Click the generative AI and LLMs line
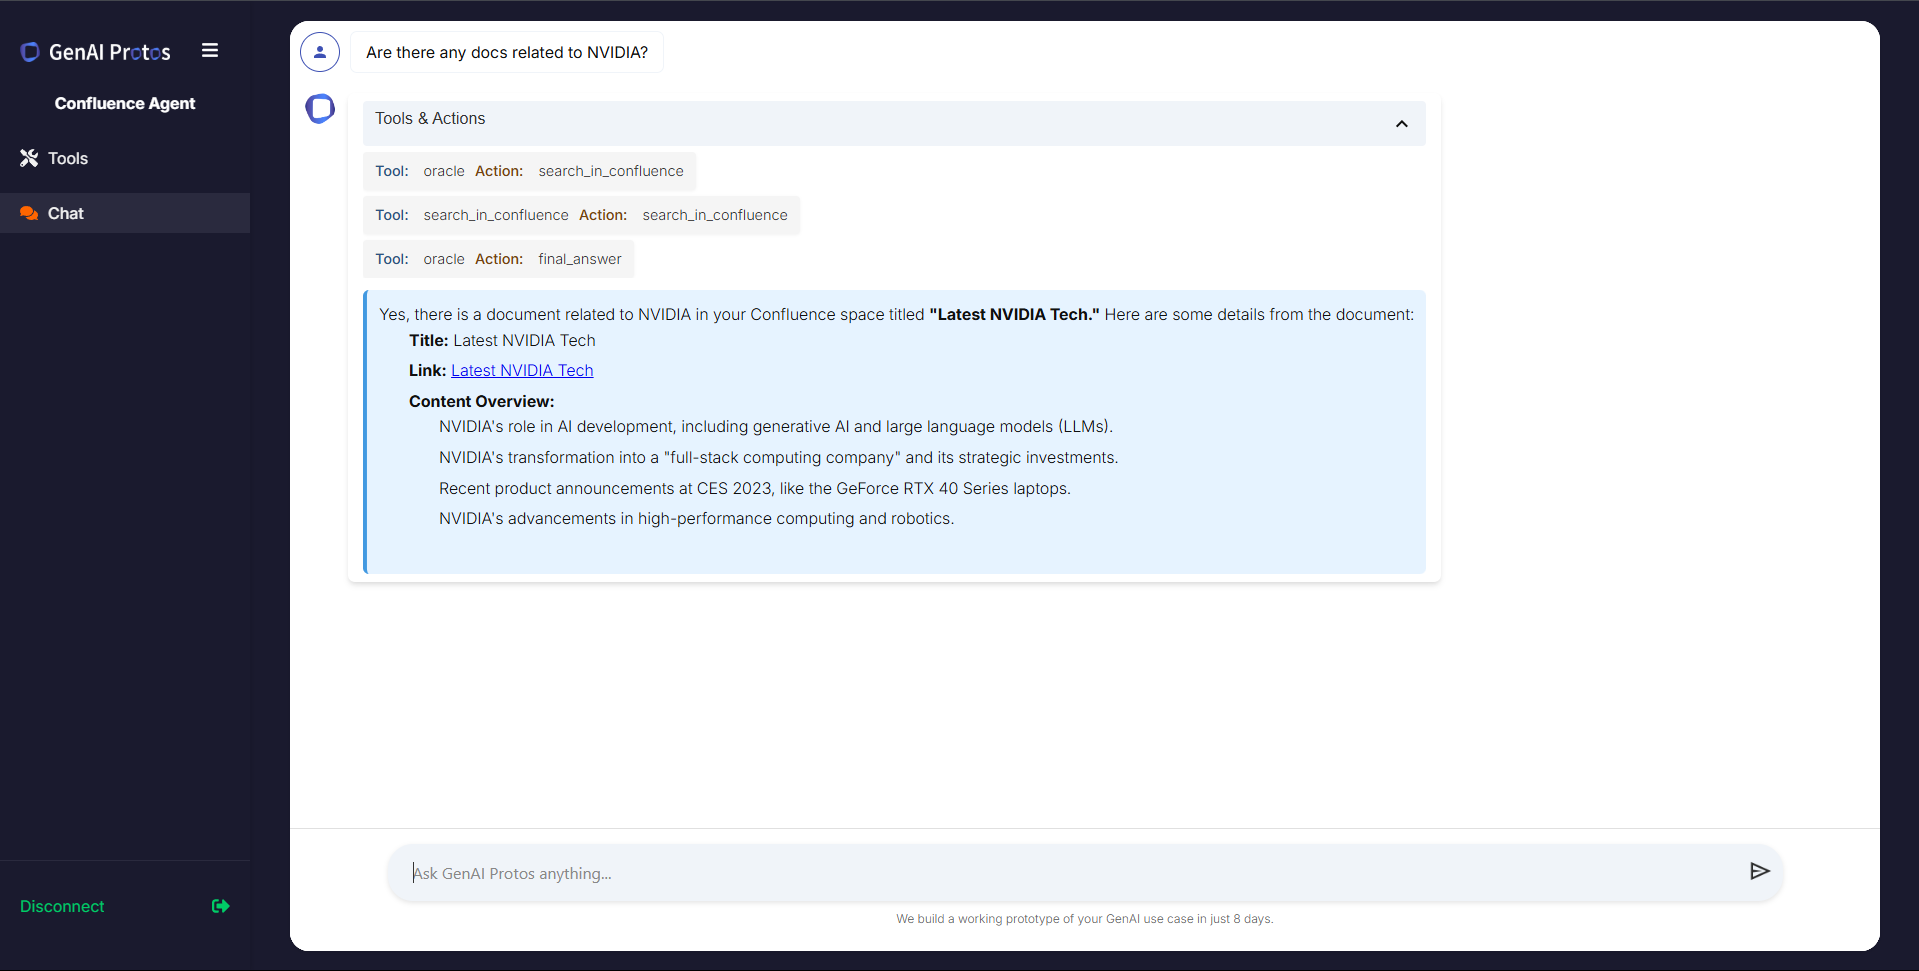The width and height of the screenshot is (1919, 971). [776, 426]
